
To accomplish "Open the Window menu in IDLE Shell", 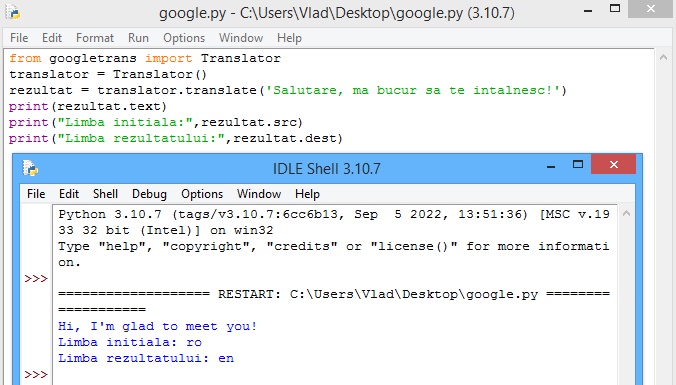I will [x=259, y=194].
